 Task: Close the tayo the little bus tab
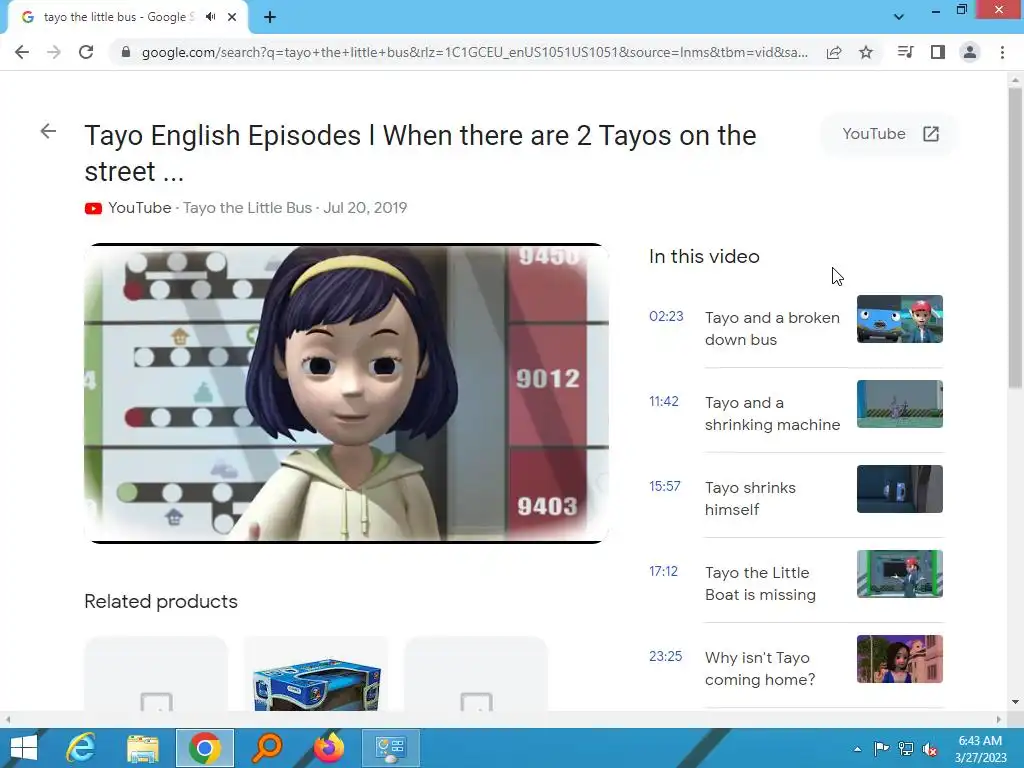[232, 17]
